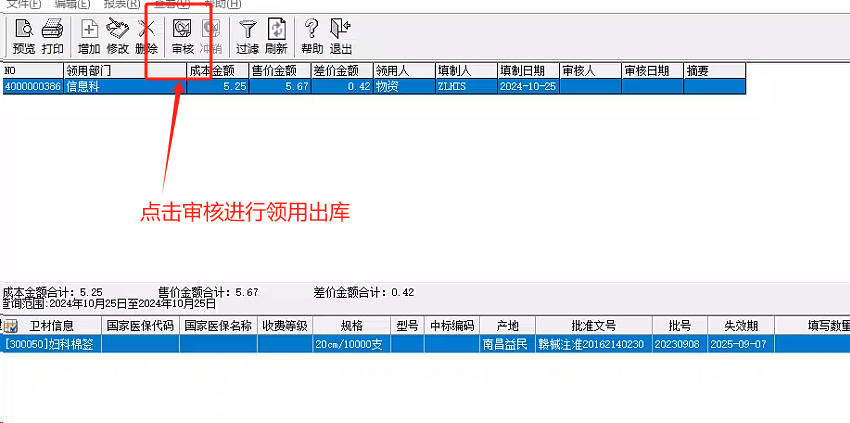
Task: Click the 产地 column header
Action: click(x=508, y=326)
